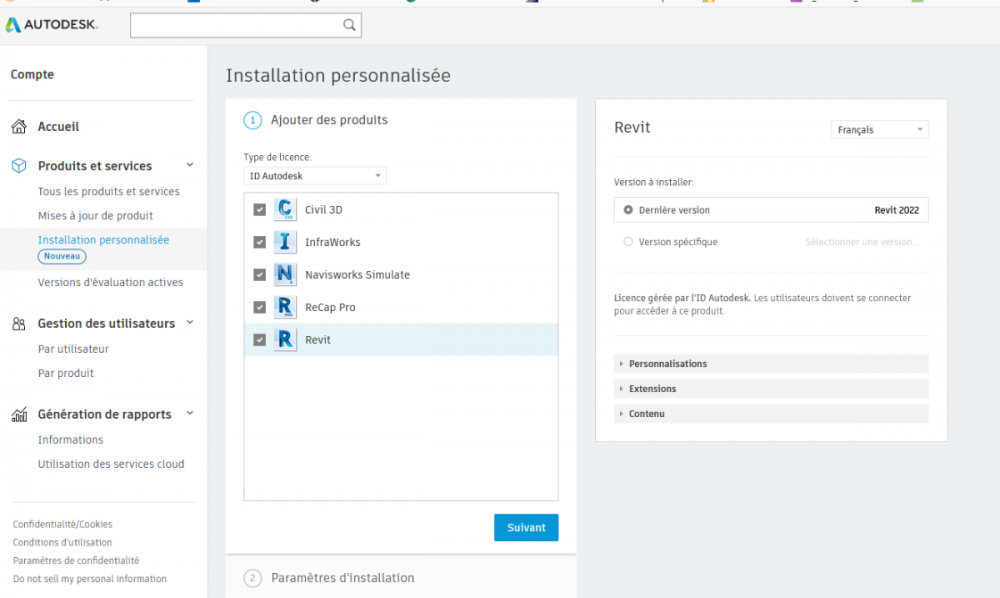Uncheck the Civil 3D checkbox

(260, 210)
